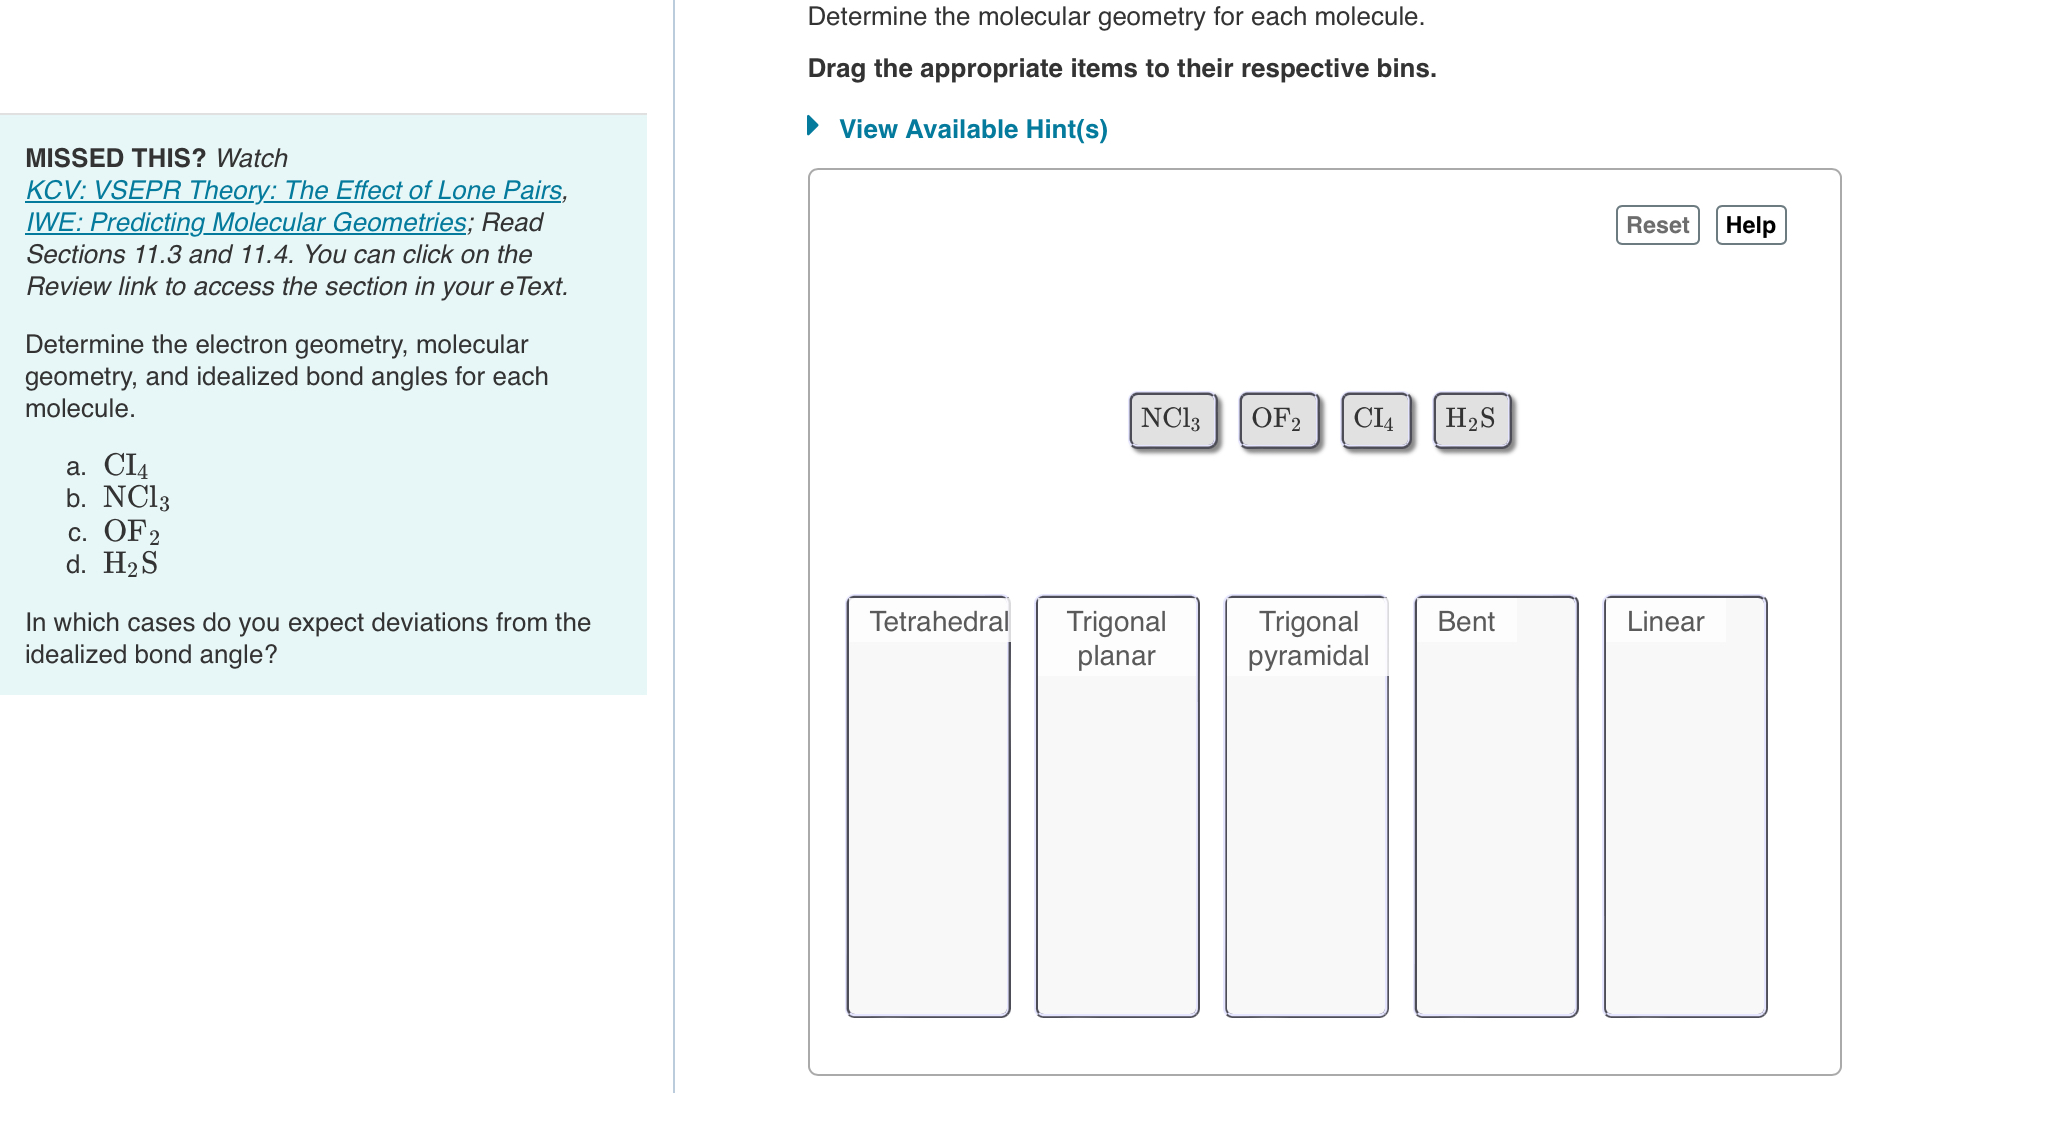Image resolution: width=2061 pixels, height=1125 pixels.
Task: Click the Reset button
Action: point(1656,225)
